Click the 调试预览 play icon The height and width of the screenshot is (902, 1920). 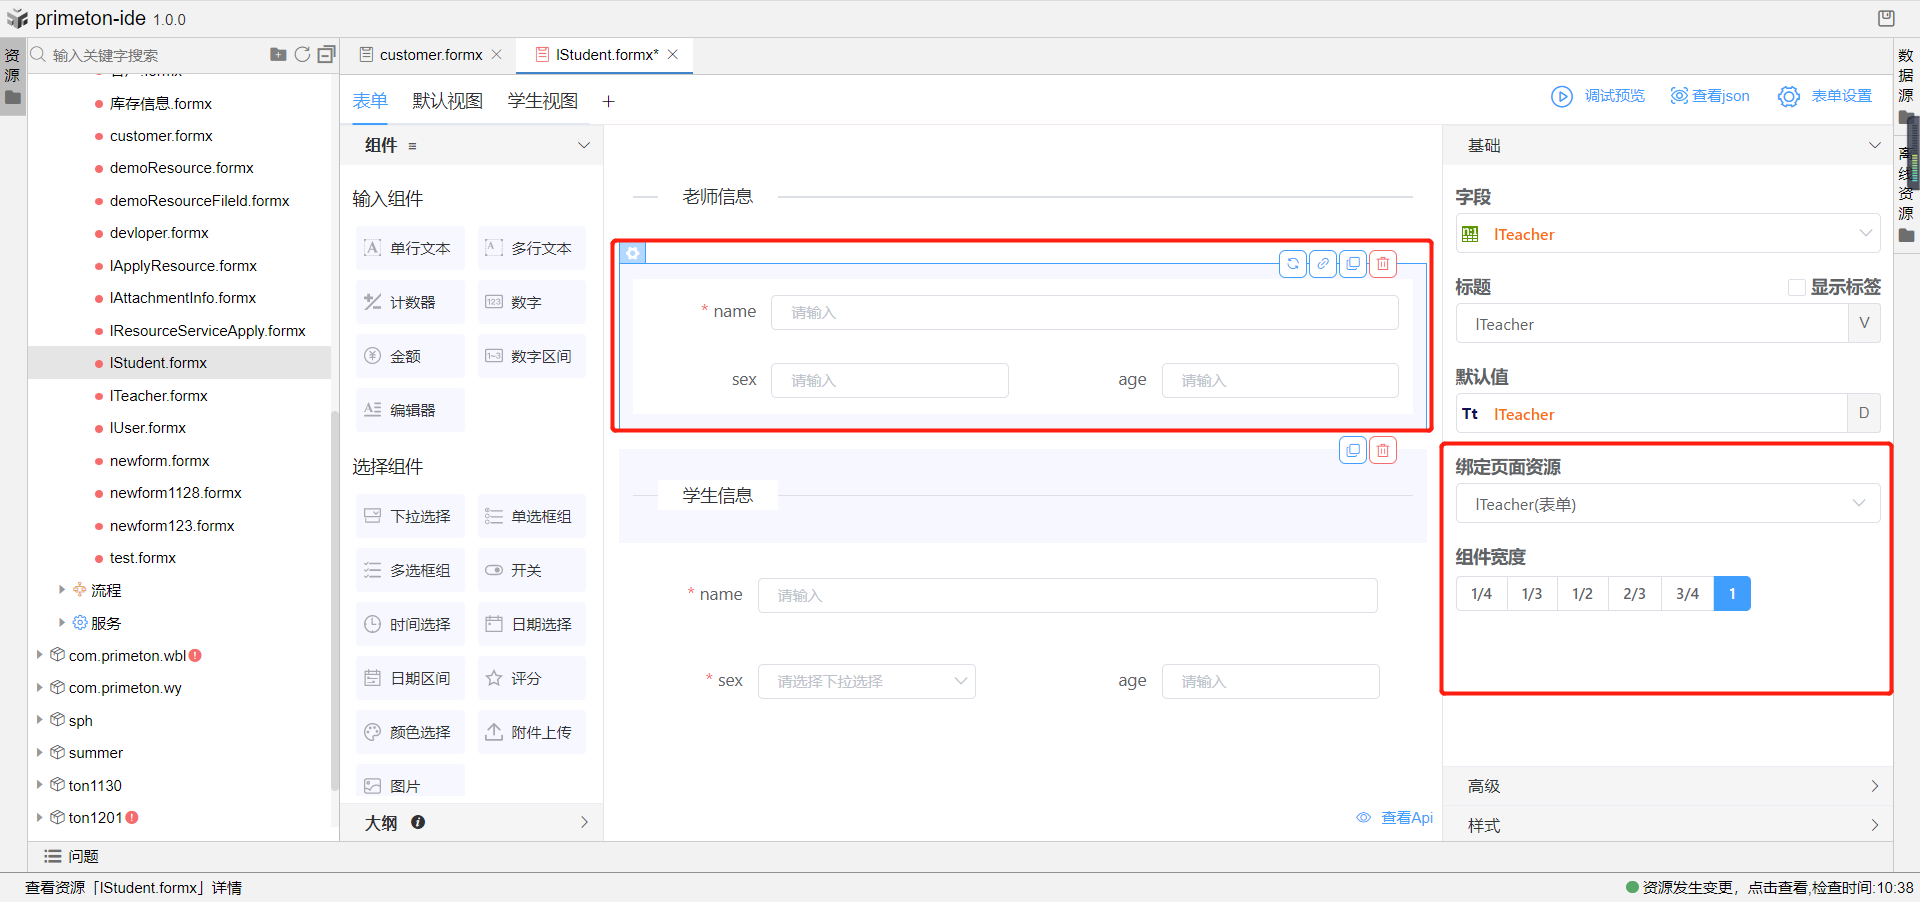(x=1561, y=96)
